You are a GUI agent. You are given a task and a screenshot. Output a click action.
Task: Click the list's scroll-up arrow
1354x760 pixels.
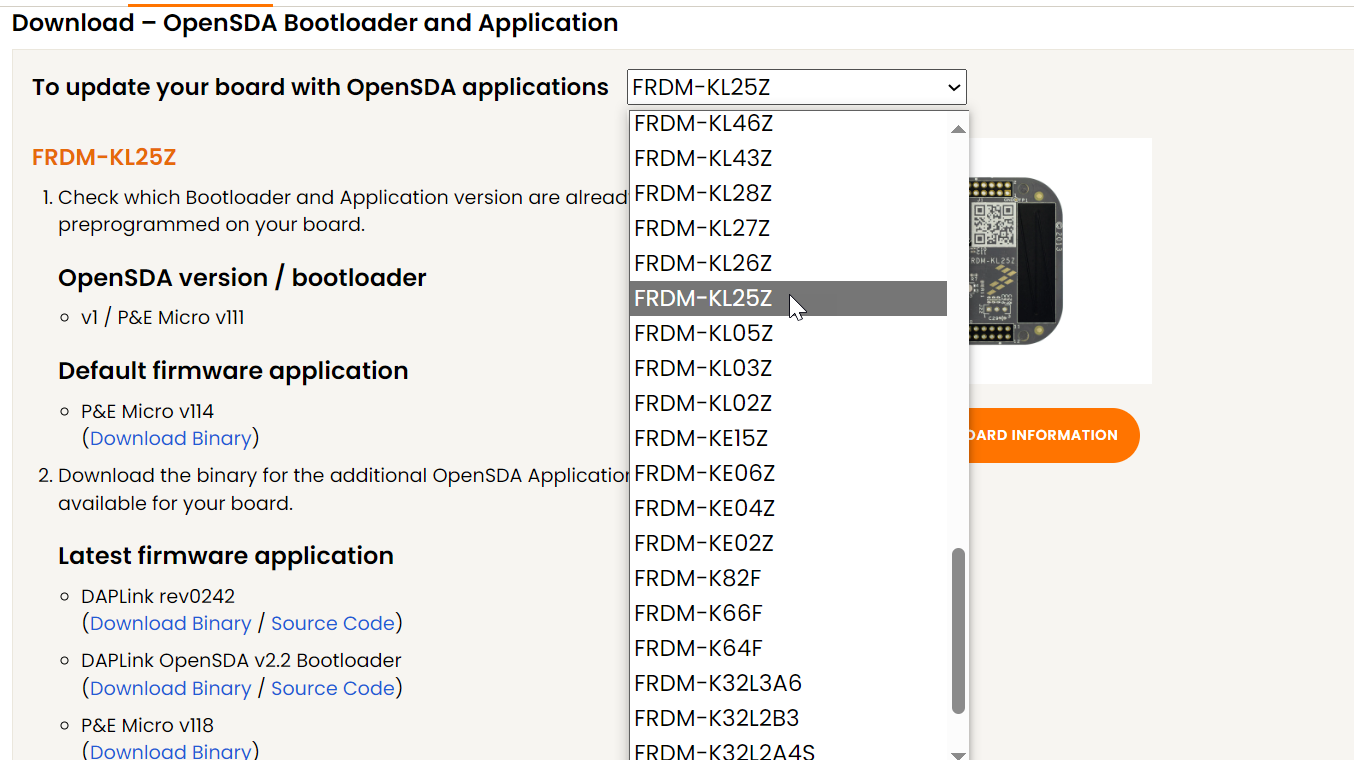958,127
